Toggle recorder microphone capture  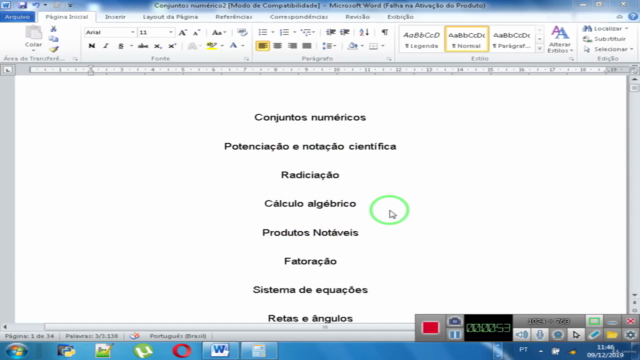[540, 335]
